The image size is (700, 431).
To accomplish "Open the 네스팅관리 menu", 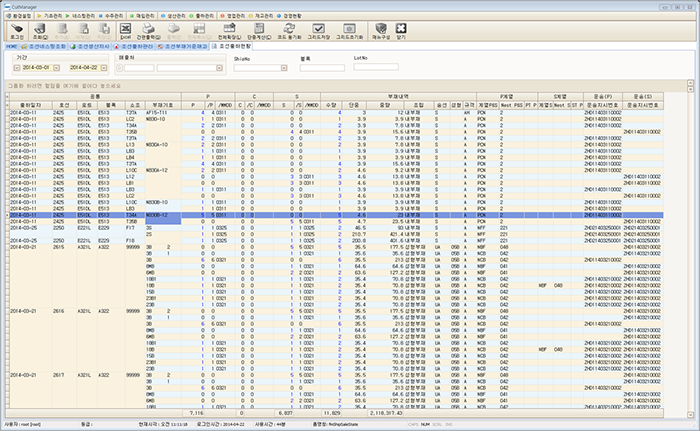I will [80, 16].
